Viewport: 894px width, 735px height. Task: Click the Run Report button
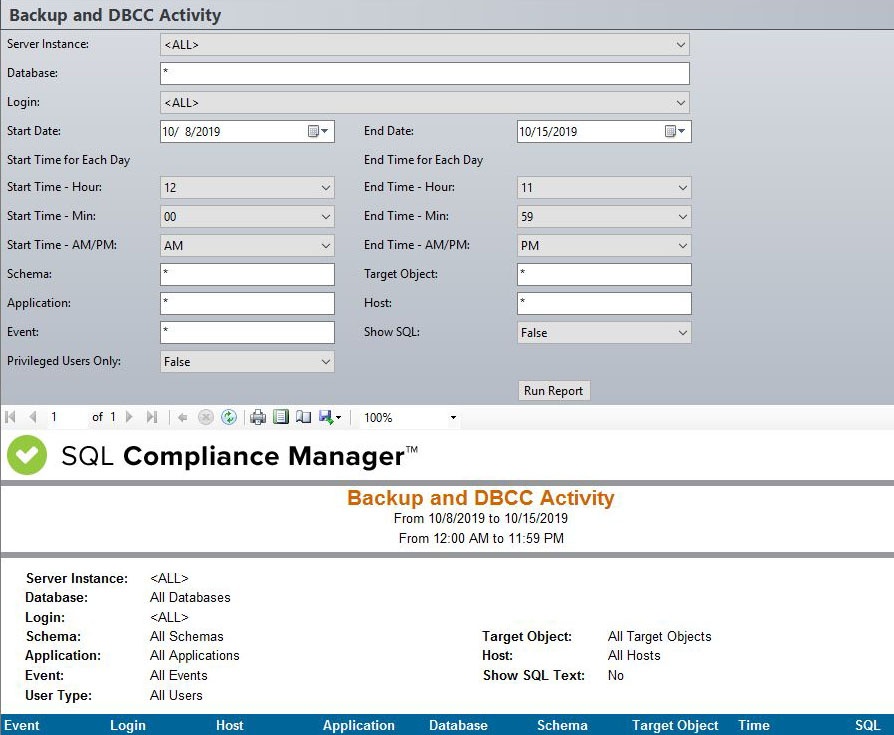[x=553, y=391]
